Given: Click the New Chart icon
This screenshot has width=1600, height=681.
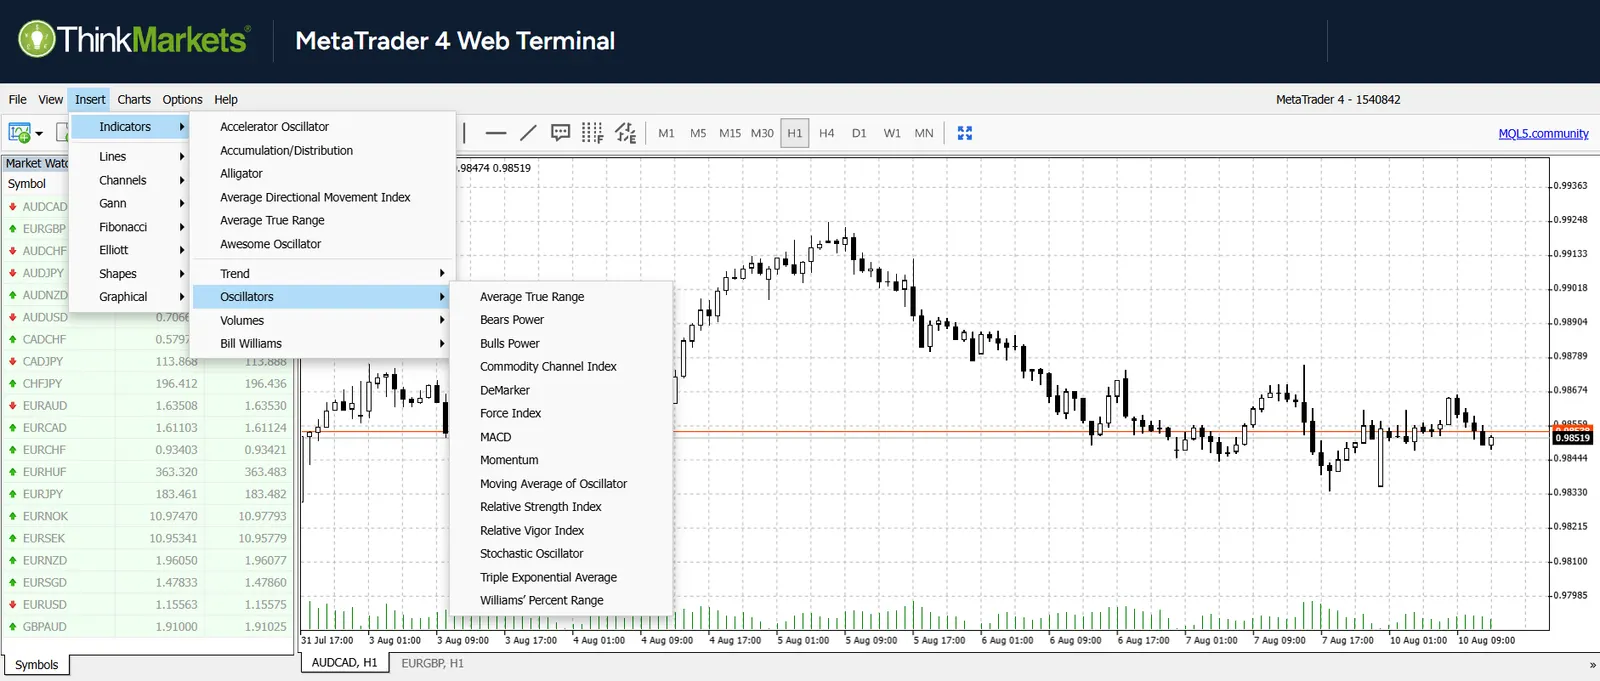Looking at the screenshot, I should [x=19, y=133].
